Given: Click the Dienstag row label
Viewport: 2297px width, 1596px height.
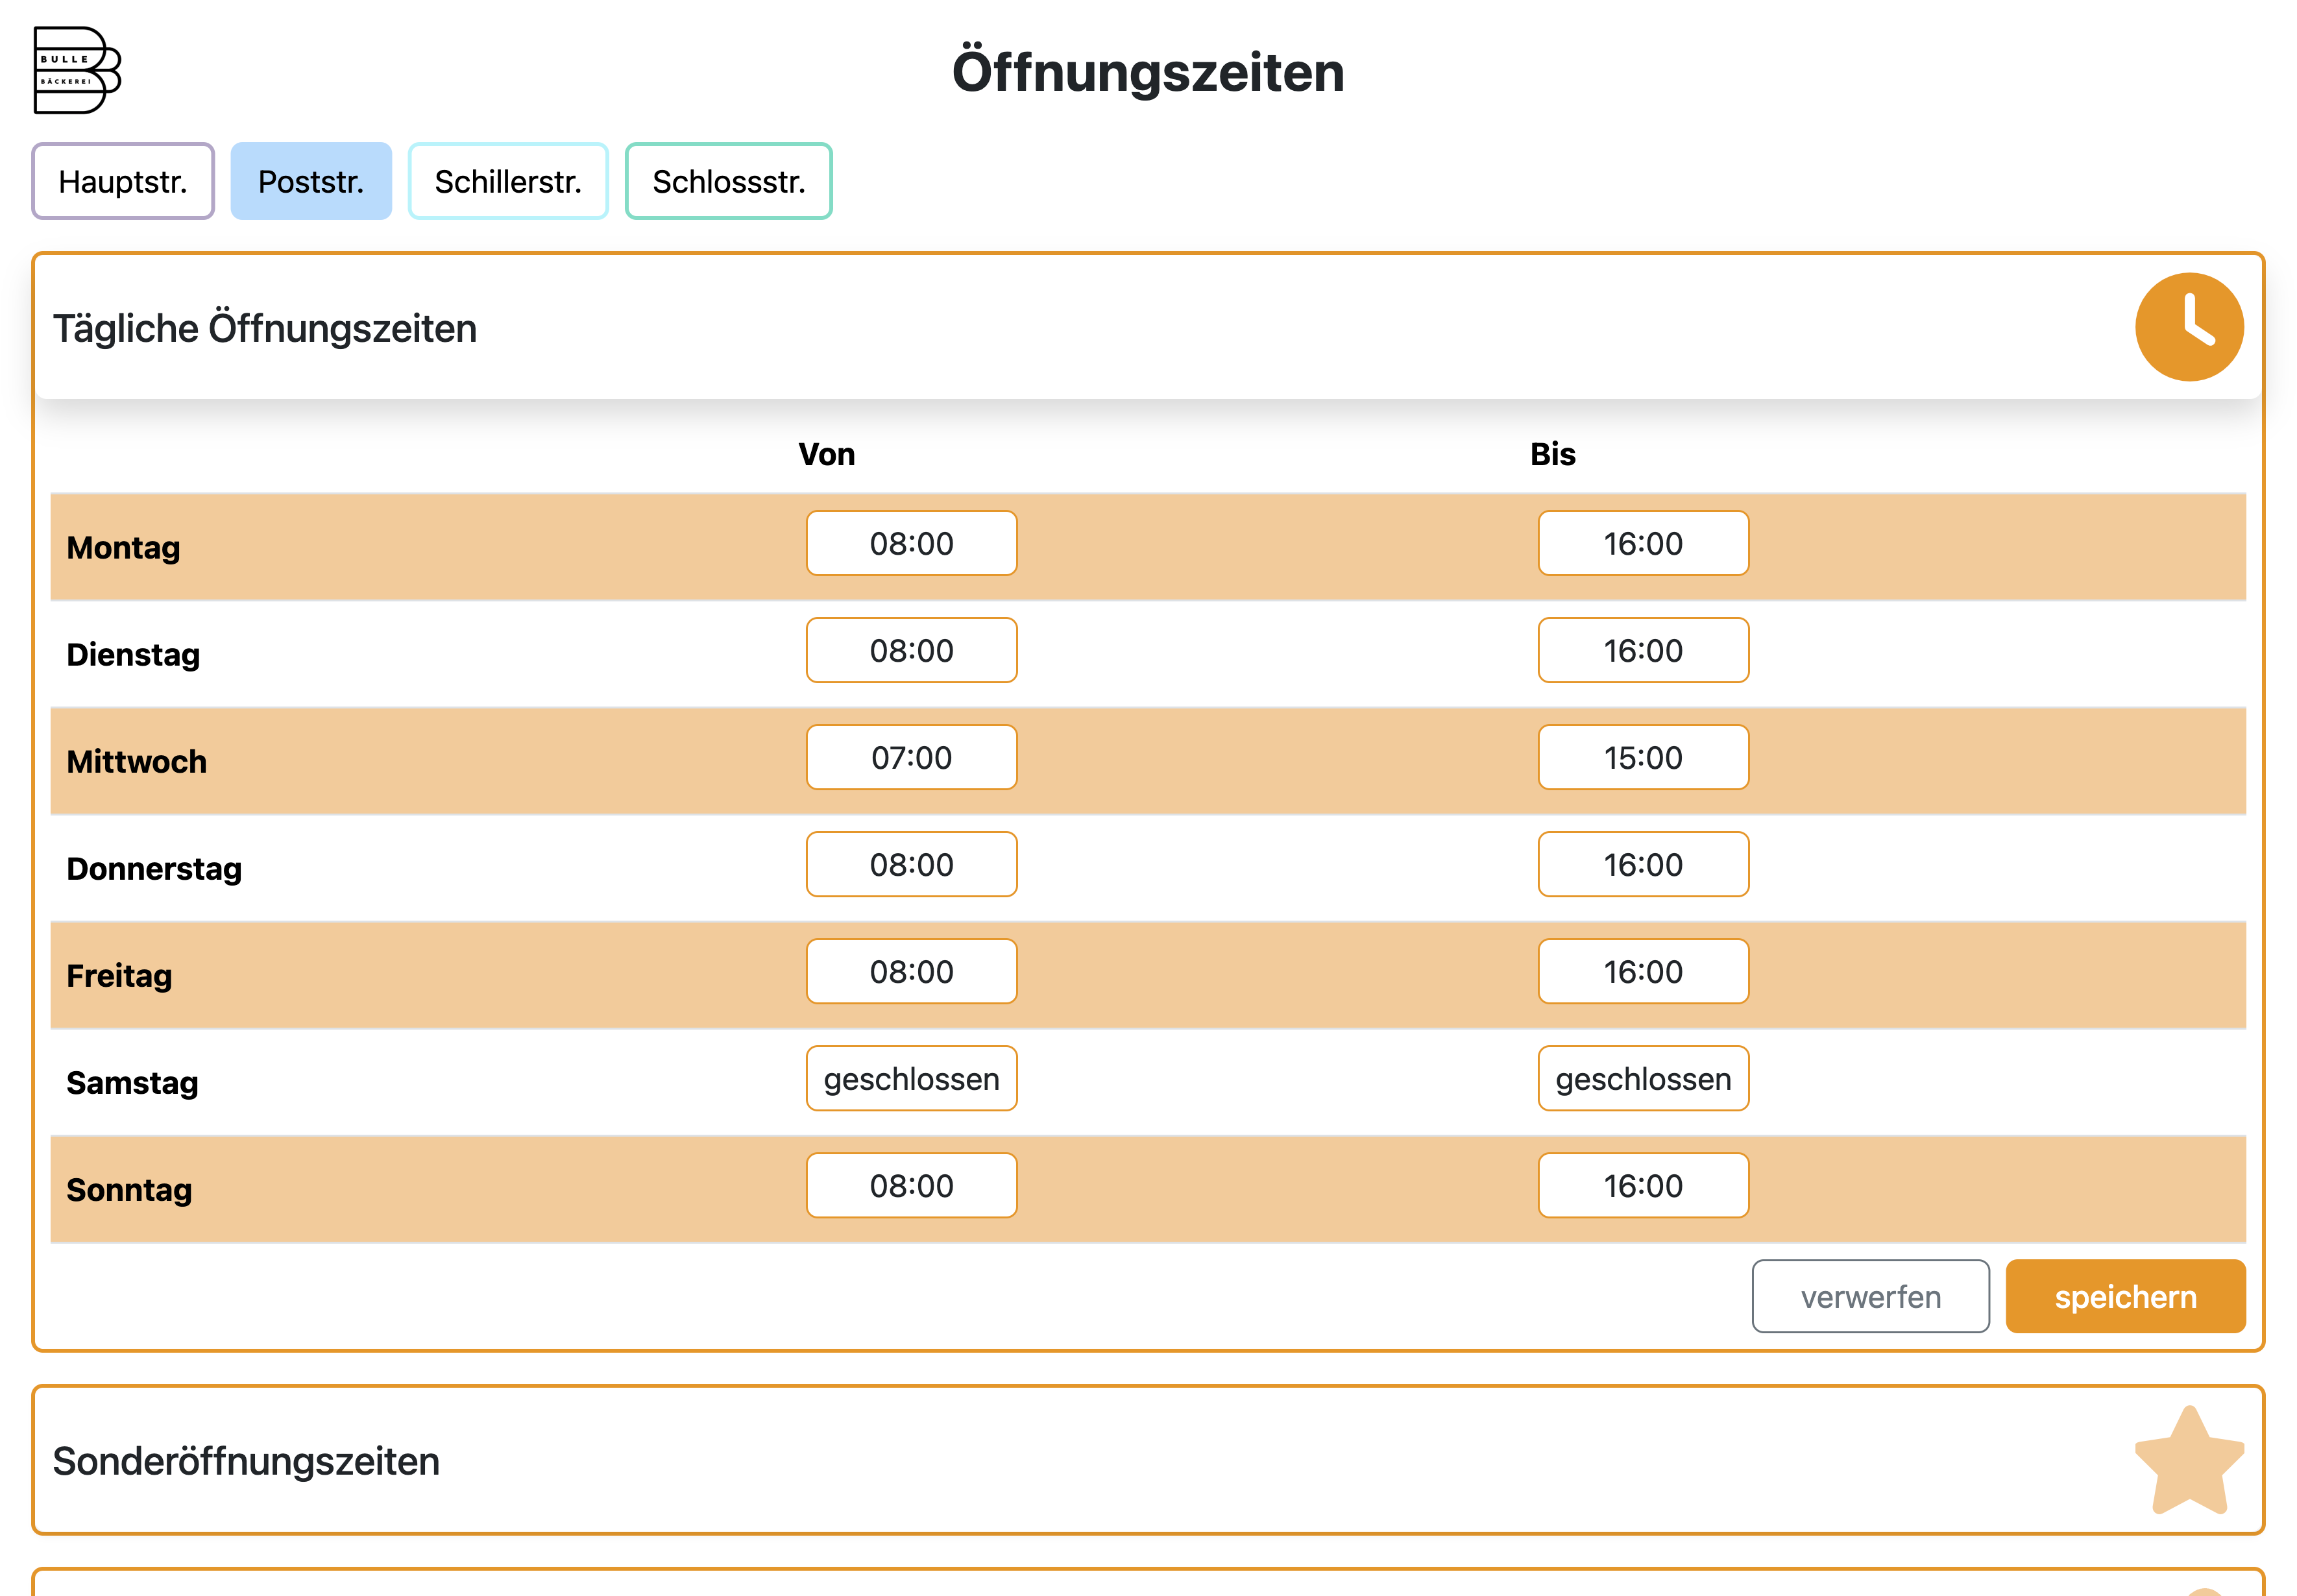Looking at the screenshot, I should (x=133, y=654).
